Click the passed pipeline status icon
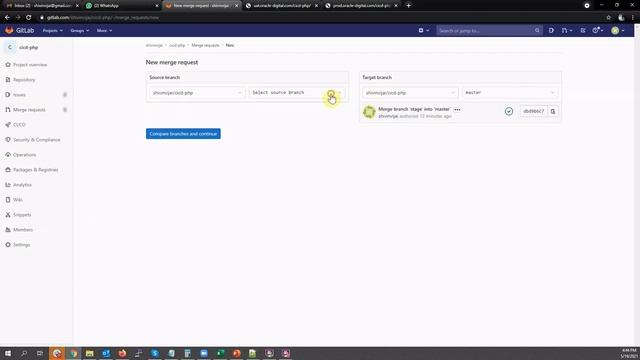The height and width of the screenshot is (360, 640). (x=509, y=111)
